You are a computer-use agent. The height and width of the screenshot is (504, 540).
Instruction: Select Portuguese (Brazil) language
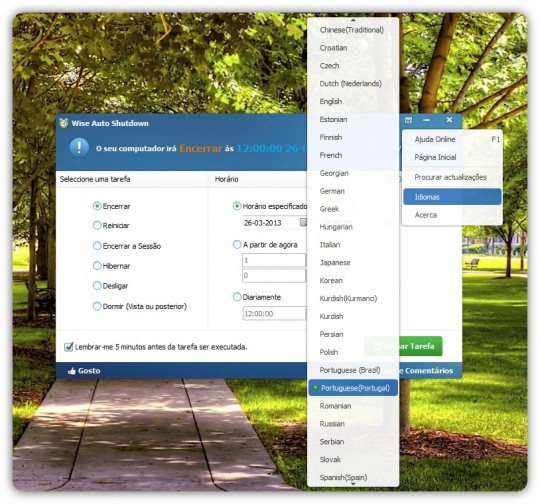coord(353,370)
